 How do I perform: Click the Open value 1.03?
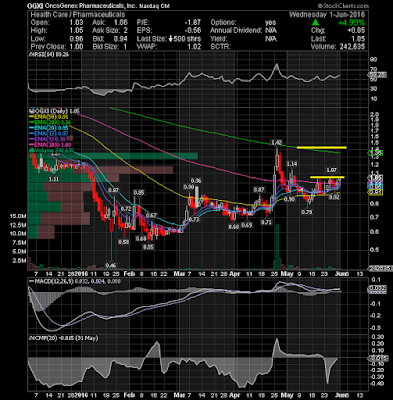pos(77,23)
